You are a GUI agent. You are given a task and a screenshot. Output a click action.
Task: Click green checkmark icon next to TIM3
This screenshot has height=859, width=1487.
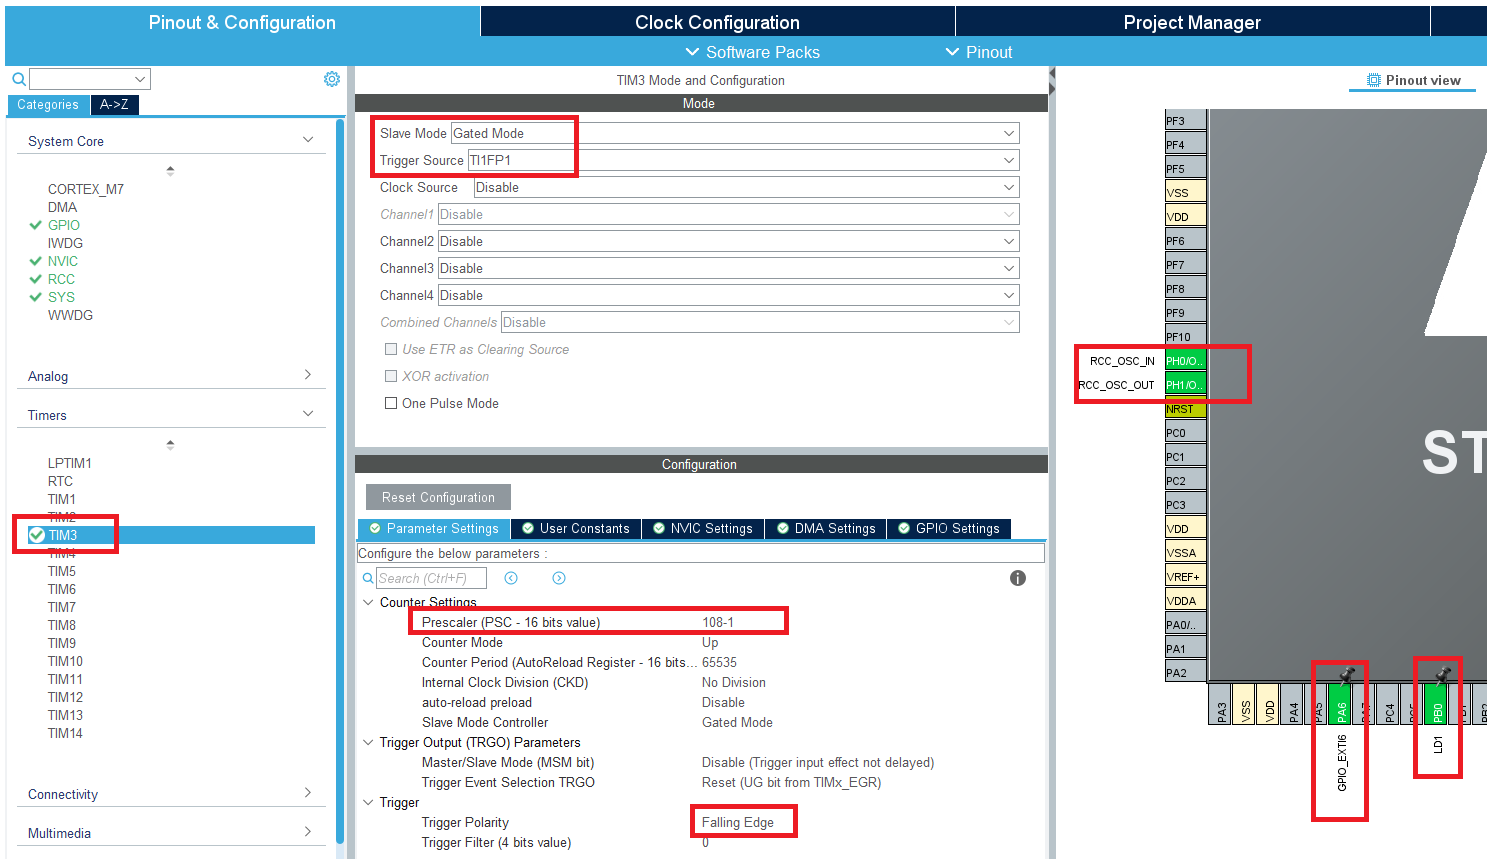point(37,535)
